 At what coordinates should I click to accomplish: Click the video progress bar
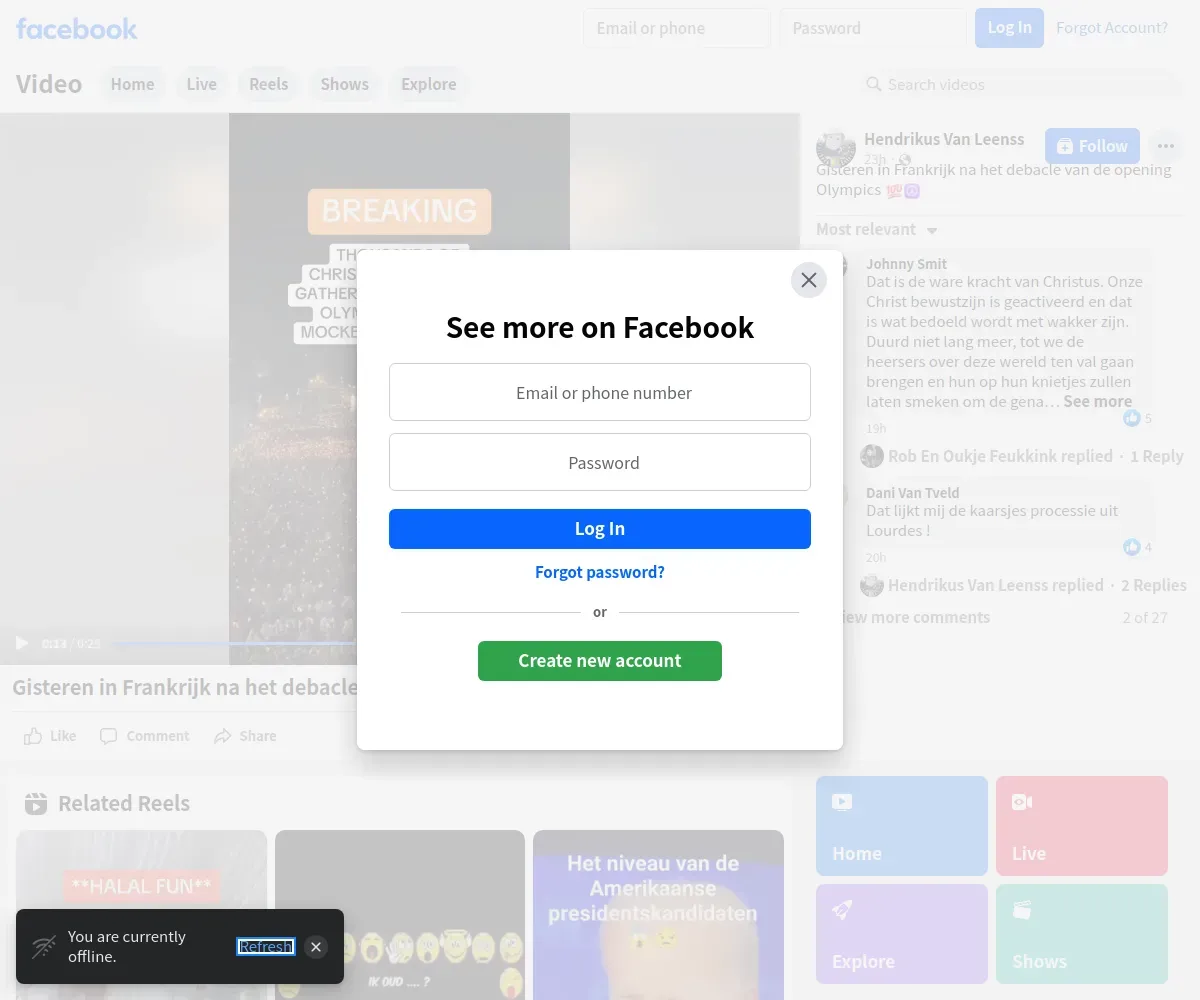click(232, 643)
